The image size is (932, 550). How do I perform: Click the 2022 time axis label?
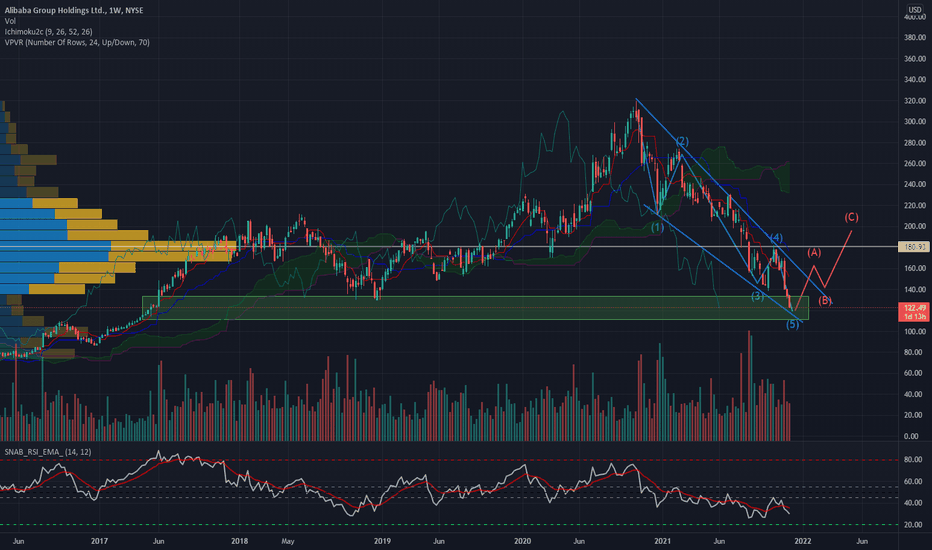click(802, 541)
